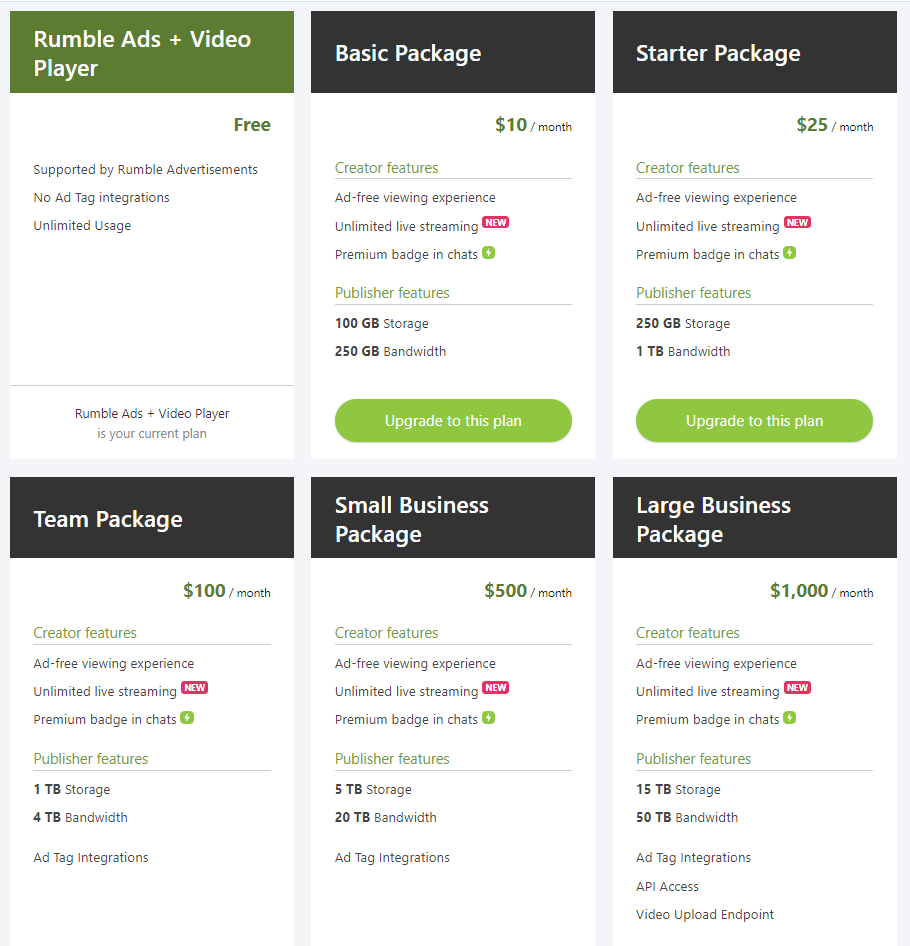Click the $1,000 / month price

point(821,591)
